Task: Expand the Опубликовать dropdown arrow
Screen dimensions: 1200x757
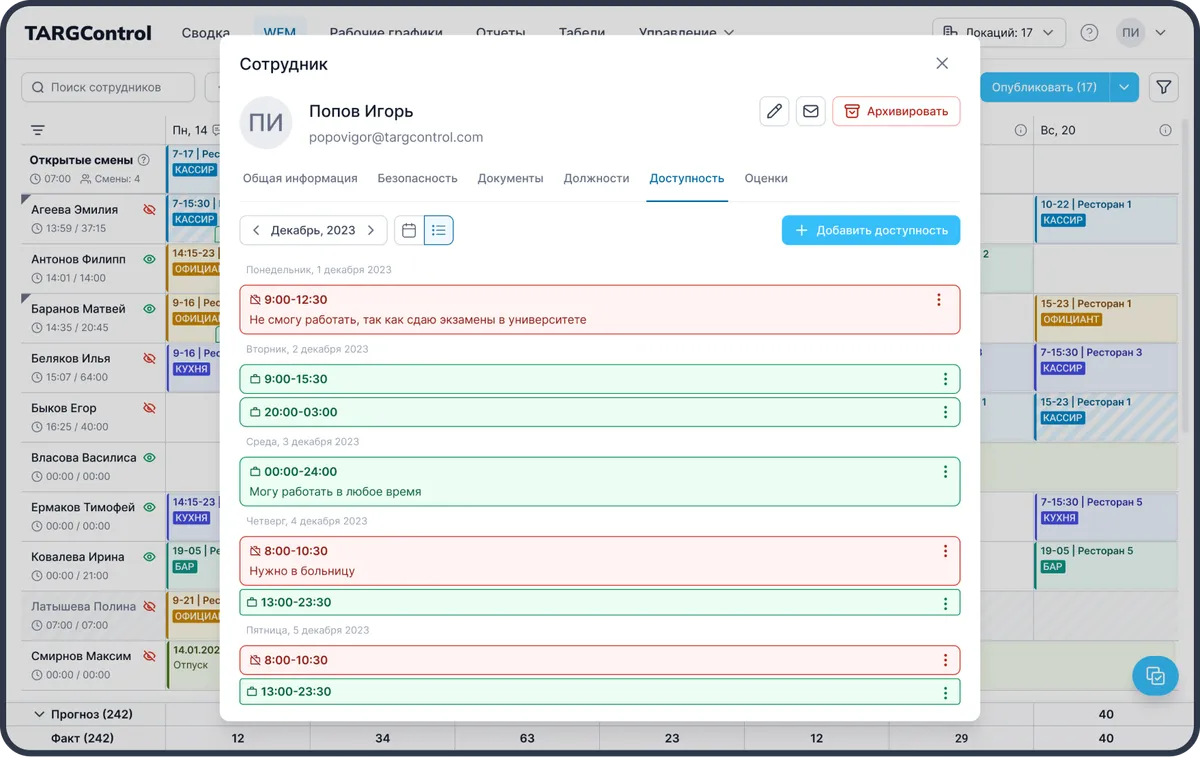Action: click(x=1125, y=88)
